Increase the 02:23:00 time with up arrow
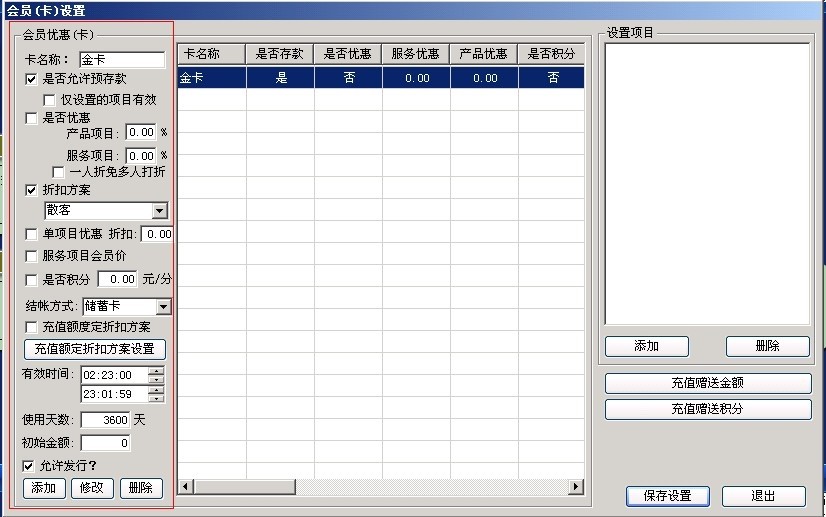 [156, 372]
